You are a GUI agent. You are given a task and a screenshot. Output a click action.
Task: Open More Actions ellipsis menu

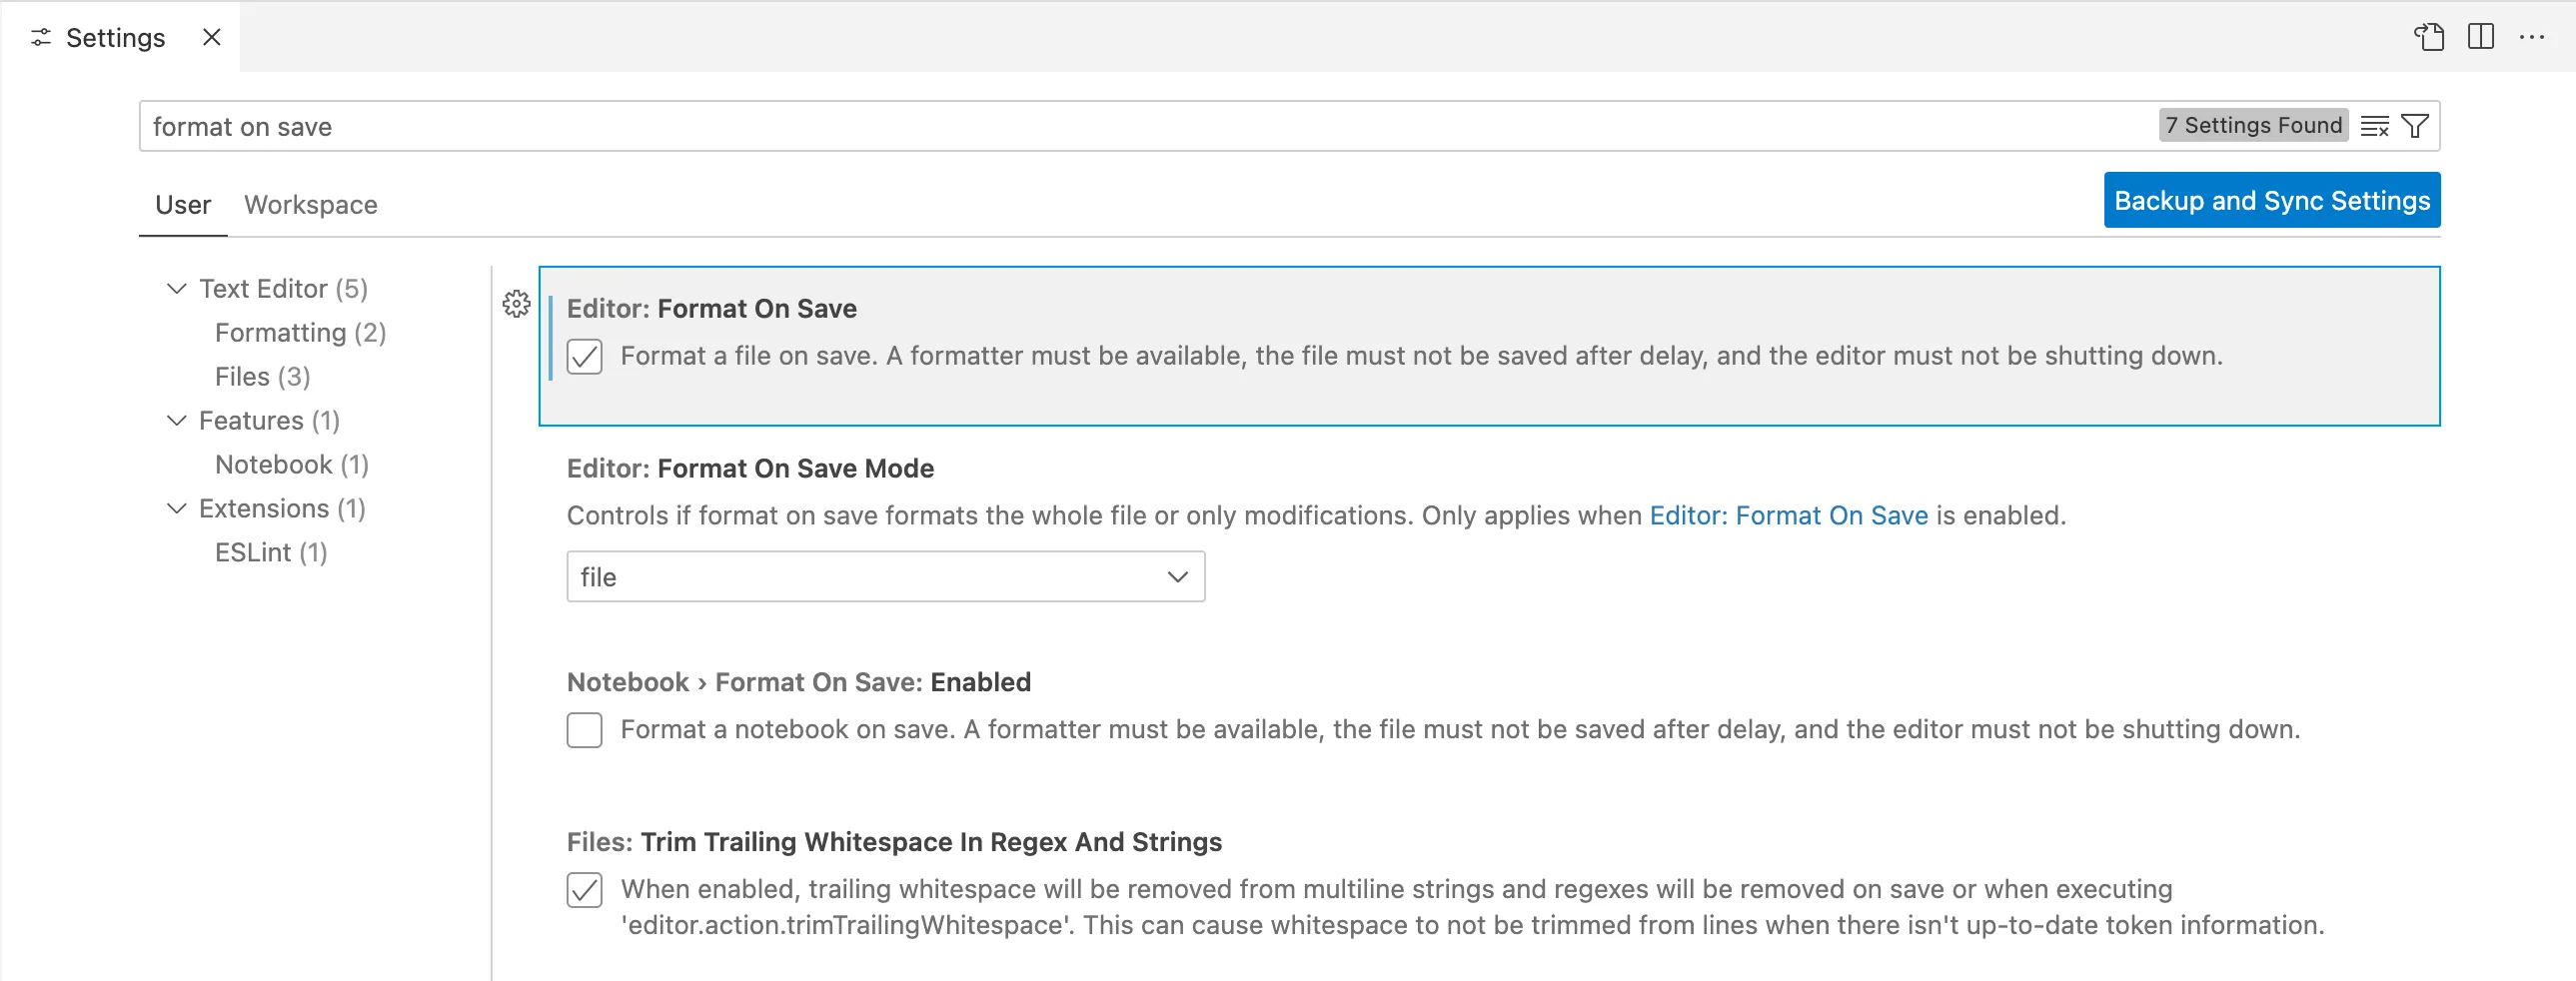[2532, 37]
